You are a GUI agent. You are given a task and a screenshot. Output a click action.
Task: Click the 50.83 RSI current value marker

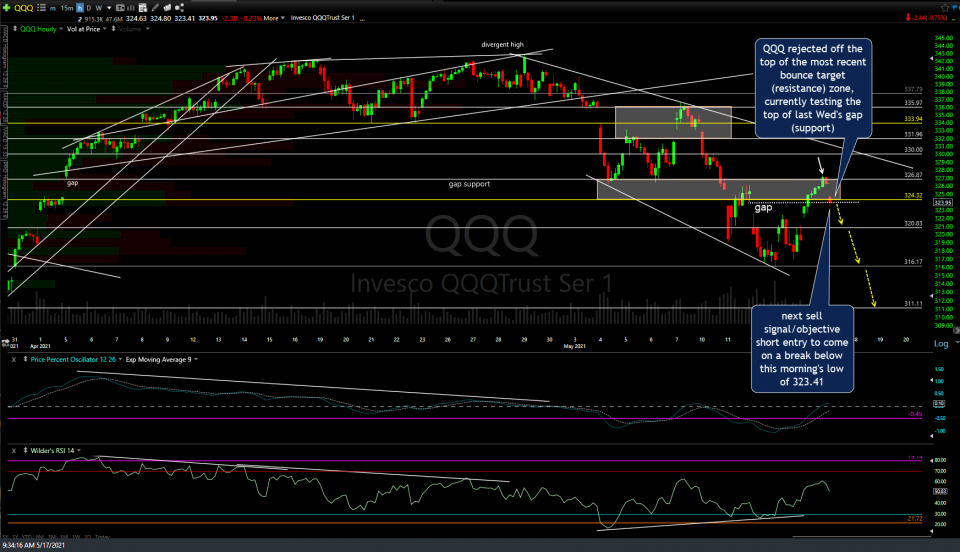point(940,491)
